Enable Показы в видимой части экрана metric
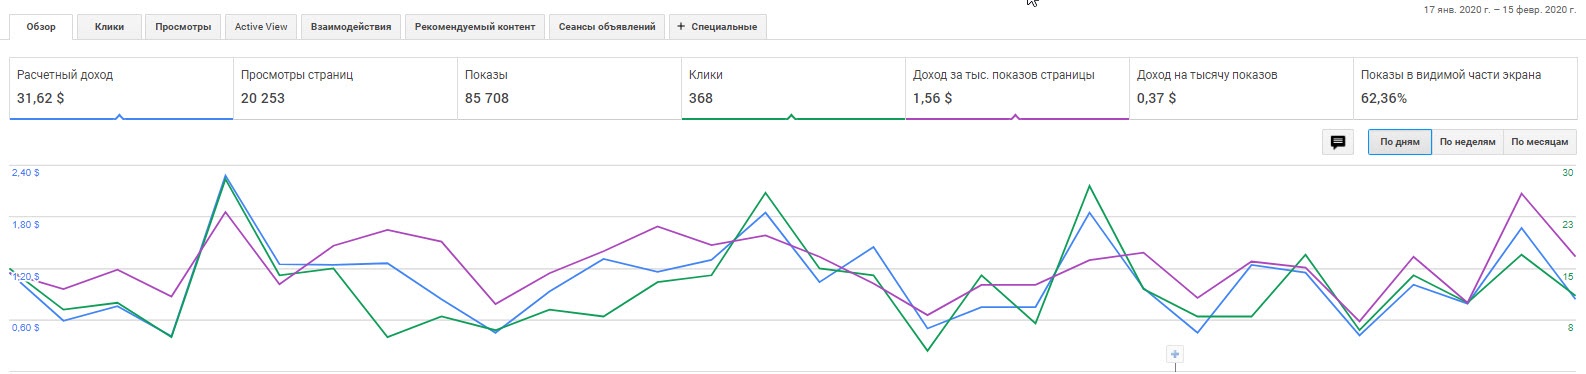 (x=1465, y=88)
